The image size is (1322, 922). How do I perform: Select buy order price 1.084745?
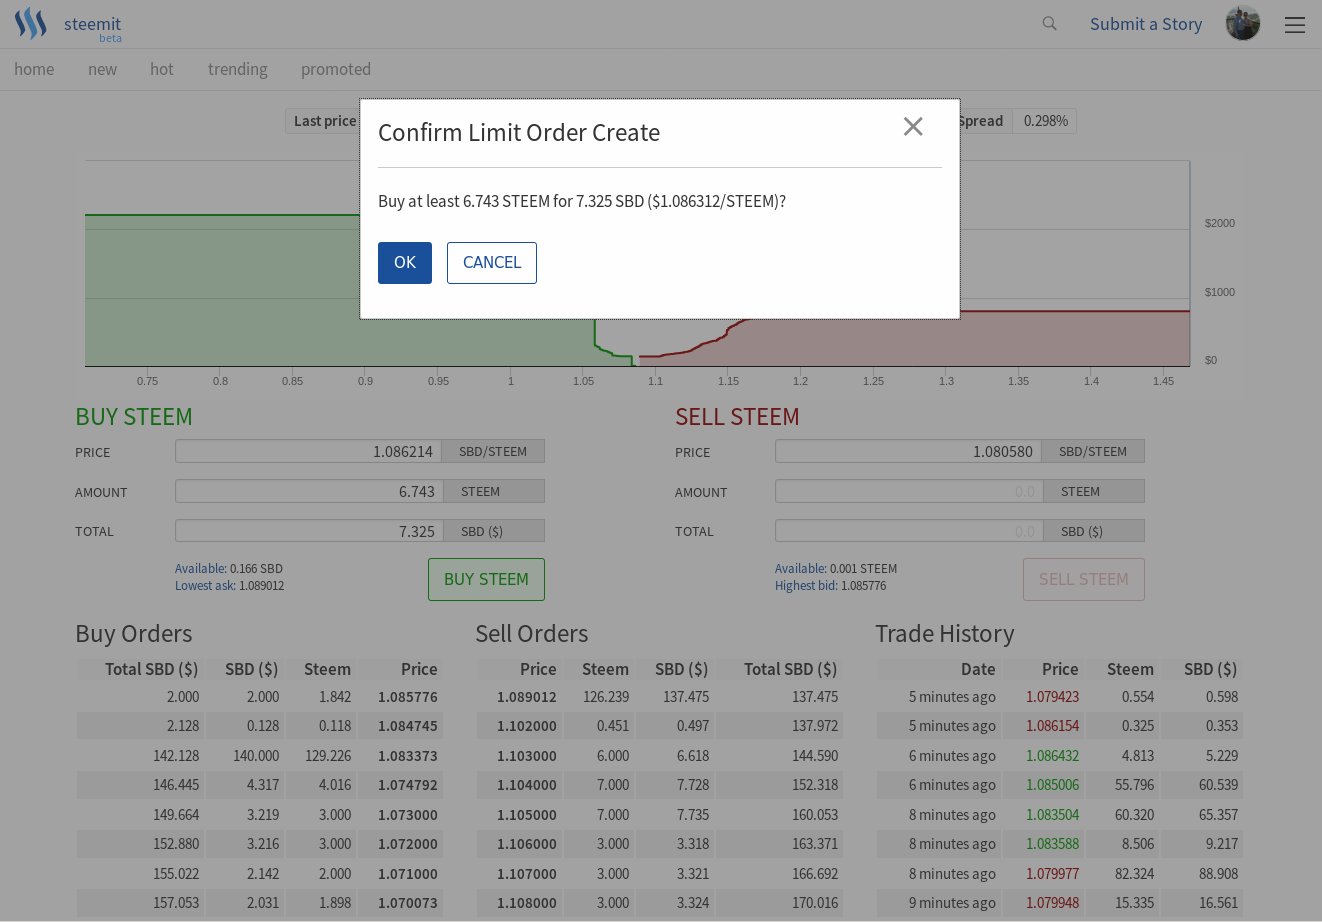tap(408, 726)
